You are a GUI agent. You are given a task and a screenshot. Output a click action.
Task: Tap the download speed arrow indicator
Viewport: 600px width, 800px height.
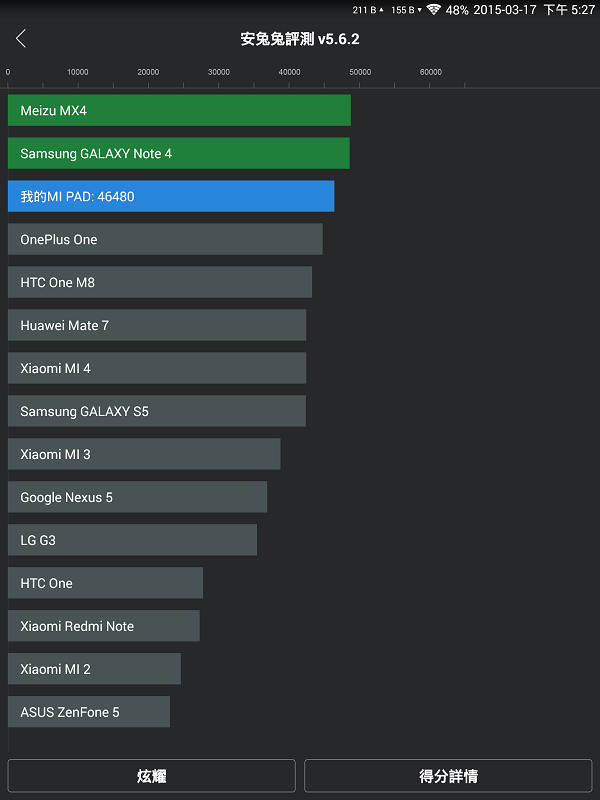pos(419,10)
